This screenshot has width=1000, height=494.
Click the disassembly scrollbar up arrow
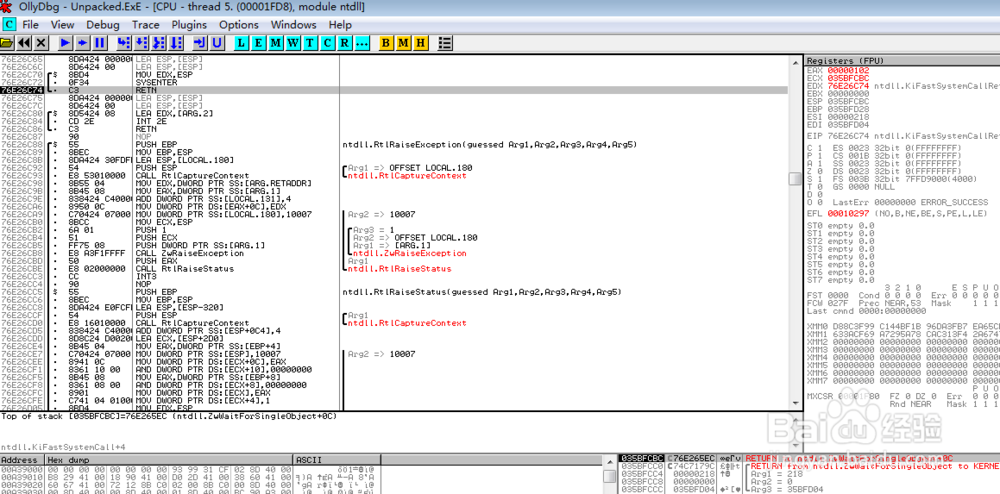(x=795, y=62)
